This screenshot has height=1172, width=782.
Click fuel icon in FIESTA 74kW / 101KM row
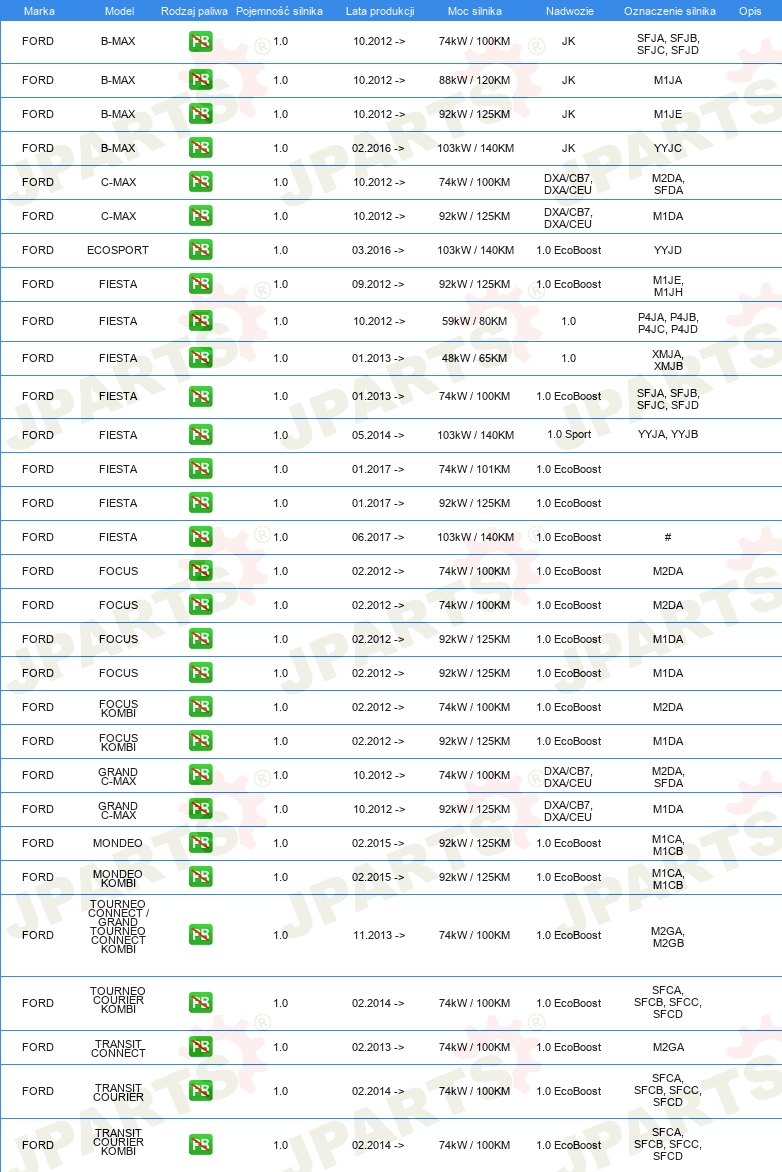[200, 469]
